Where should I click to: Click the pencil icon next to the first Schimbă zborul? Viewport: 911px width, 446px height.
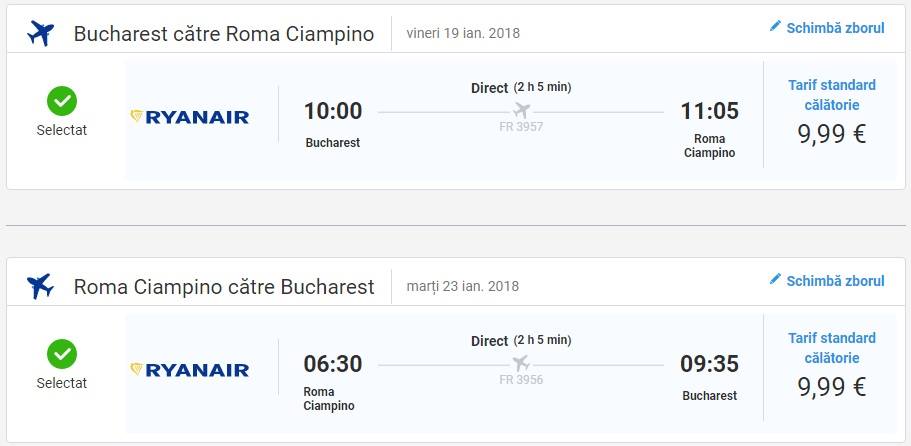775,27
